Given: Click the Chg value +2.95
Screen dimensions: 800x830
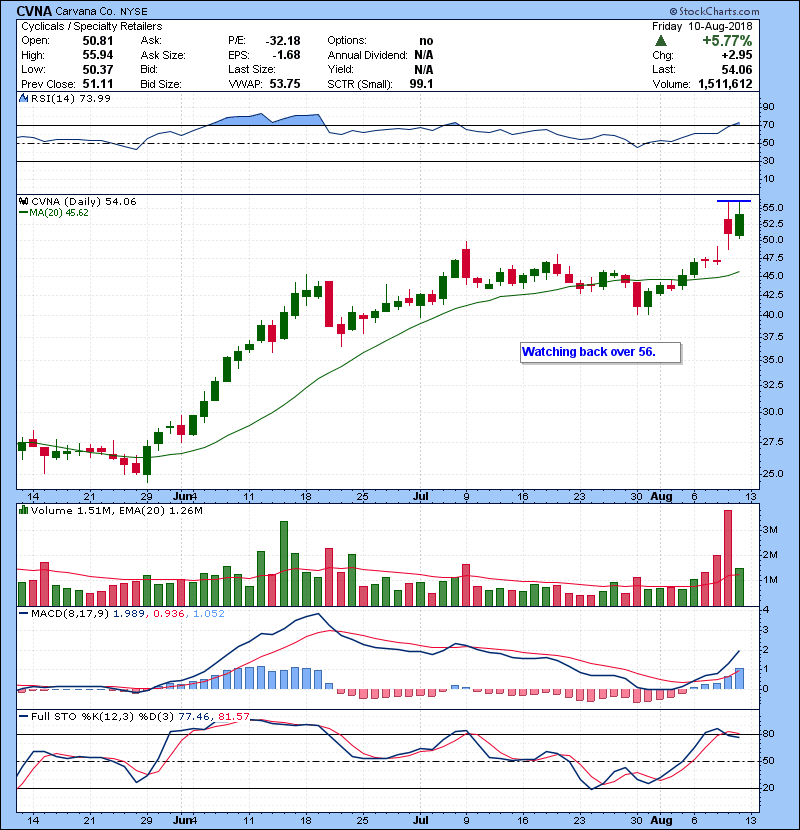Looking at the screenshot, I should (x=736, y=55).
